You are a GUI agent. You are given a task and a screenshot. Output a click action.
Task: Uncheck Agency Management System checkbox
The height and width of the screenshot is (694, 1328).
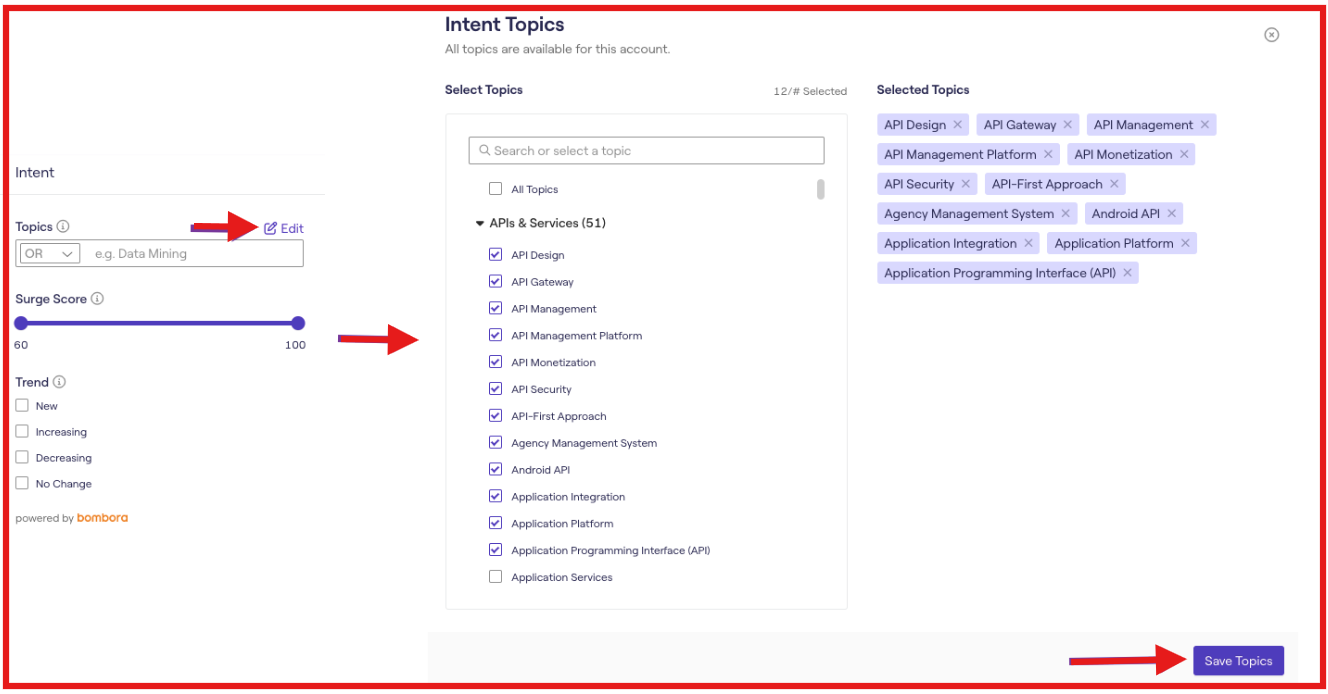click(x=495, y=443)
